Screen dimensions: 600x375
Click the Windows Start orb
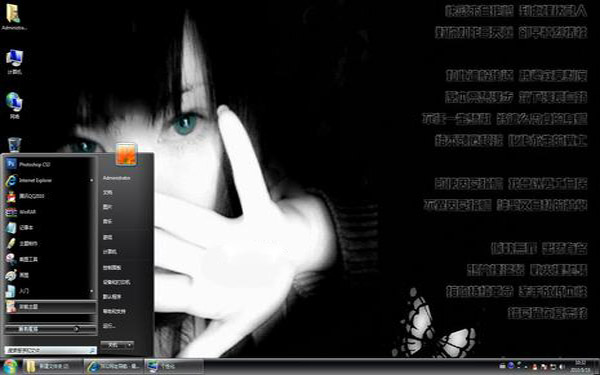pos(10,367)
